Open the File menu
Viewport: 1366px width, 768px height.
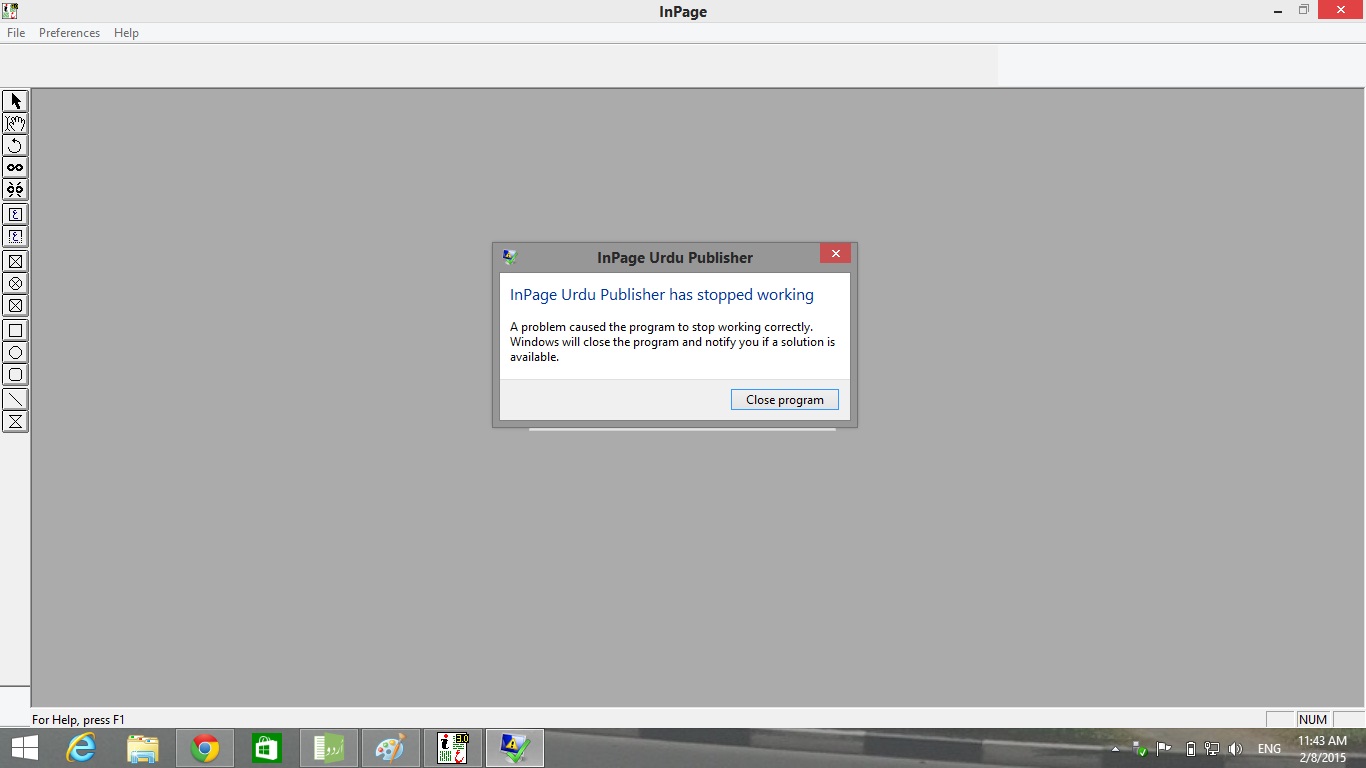tap(16, 33)
